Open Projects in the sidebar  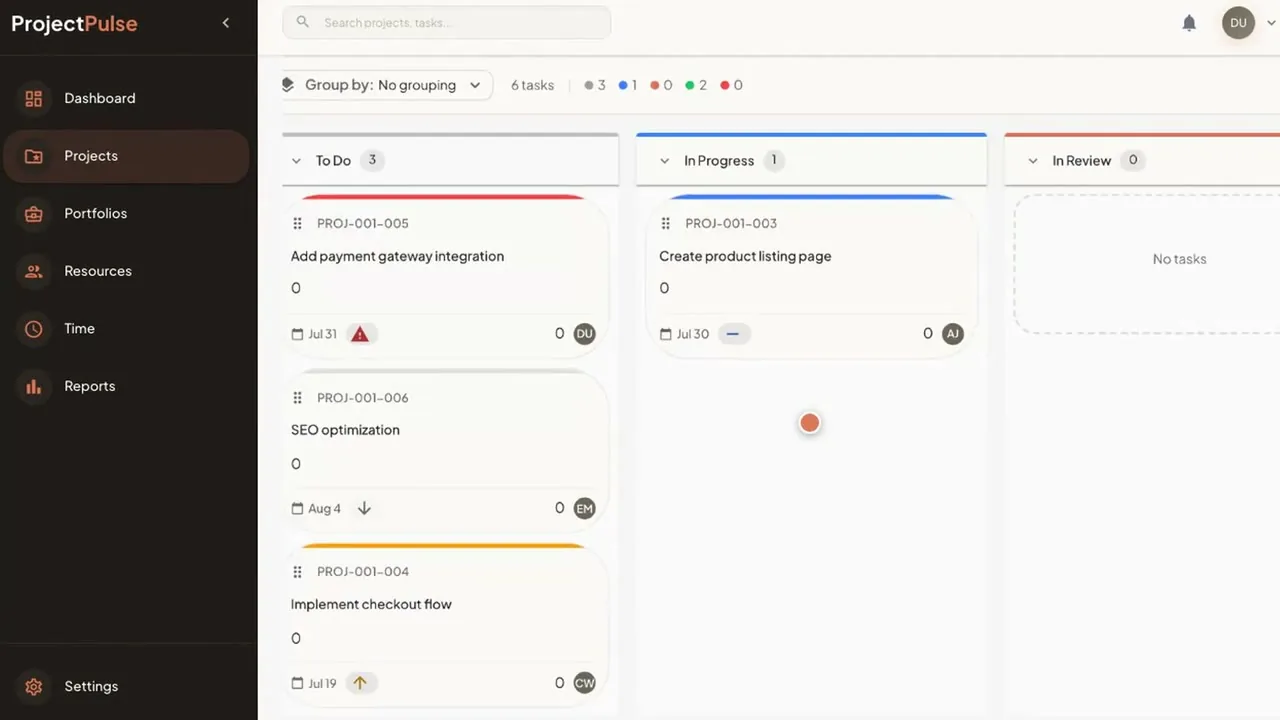(x=125, y=156)
